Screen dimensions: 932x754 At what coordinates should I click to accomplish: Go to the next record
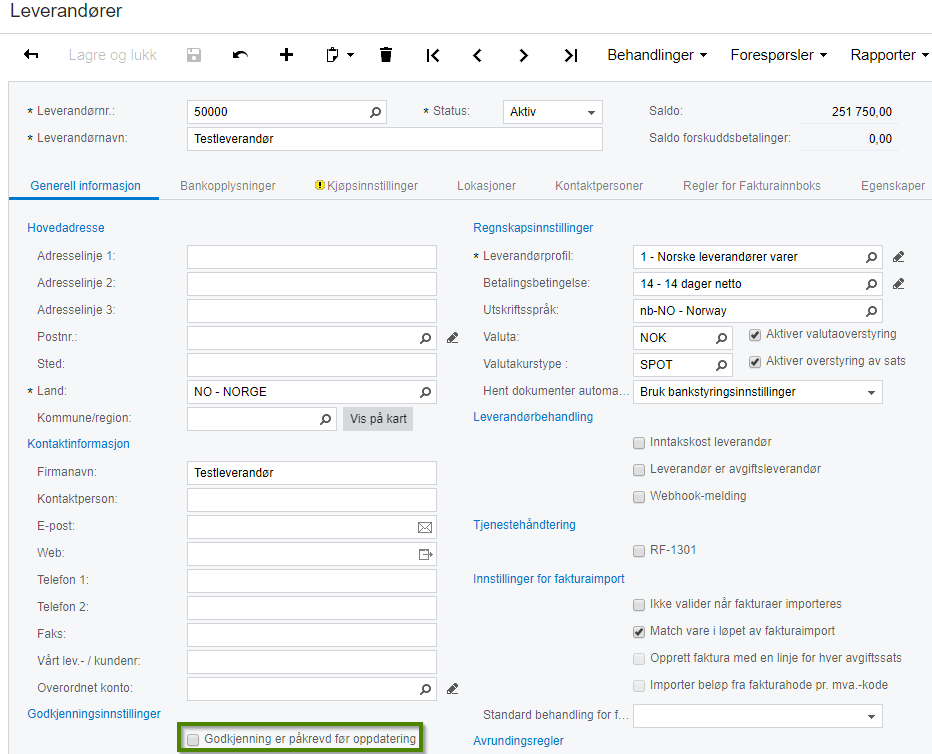[x=524, y=55]
